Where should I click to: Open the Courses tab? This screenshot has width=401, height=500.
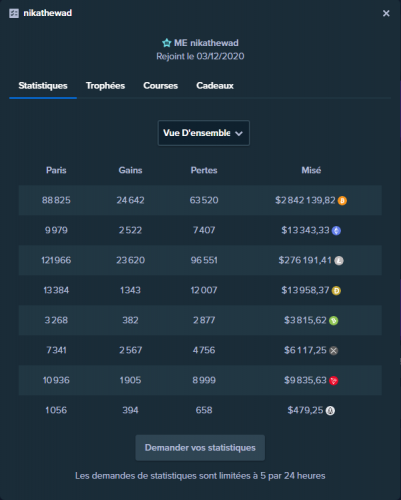click(161, 86)
